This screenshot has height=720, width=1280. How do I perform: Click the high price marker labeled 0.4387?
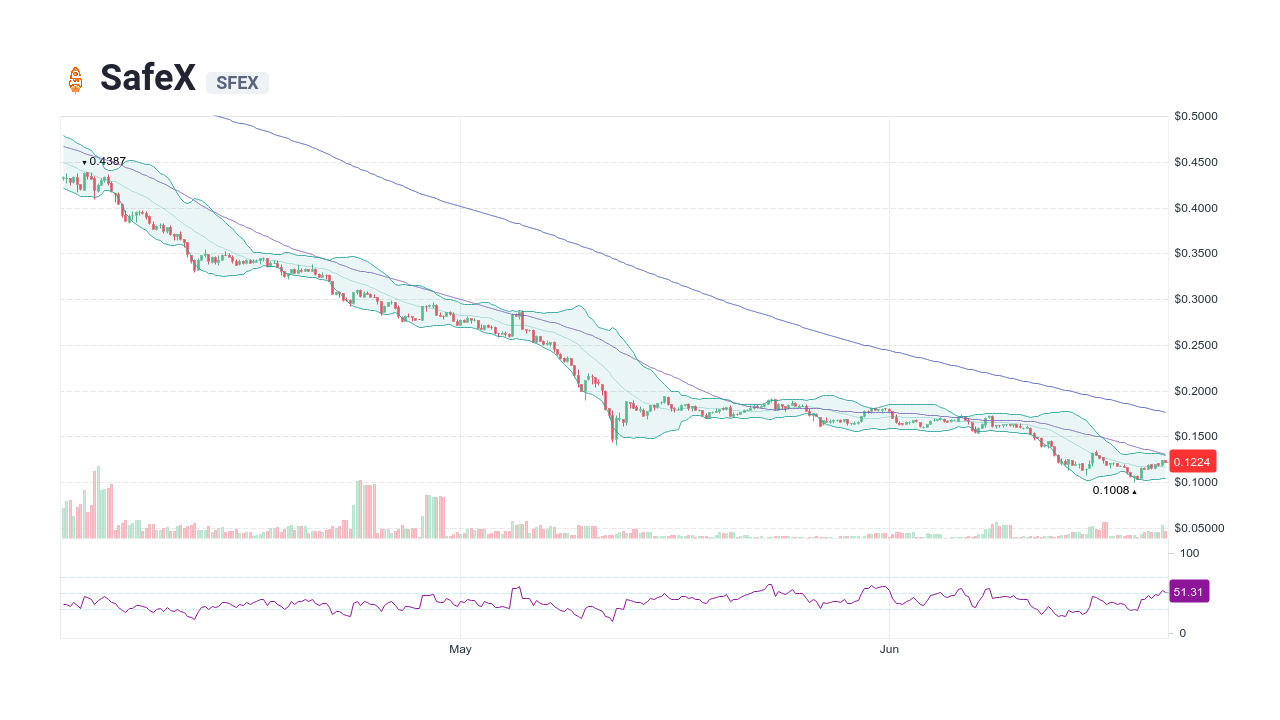pos(105,161)
